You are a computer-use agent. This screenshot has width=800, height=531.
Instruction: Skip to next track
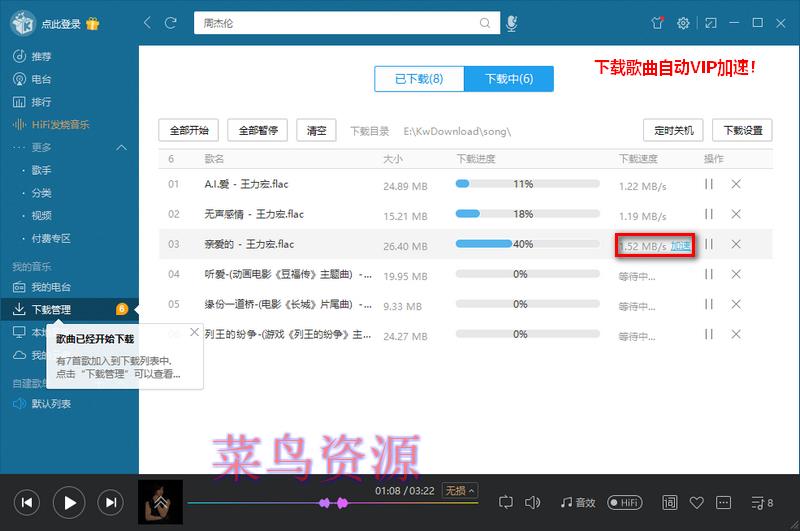[x=111, y=502]
